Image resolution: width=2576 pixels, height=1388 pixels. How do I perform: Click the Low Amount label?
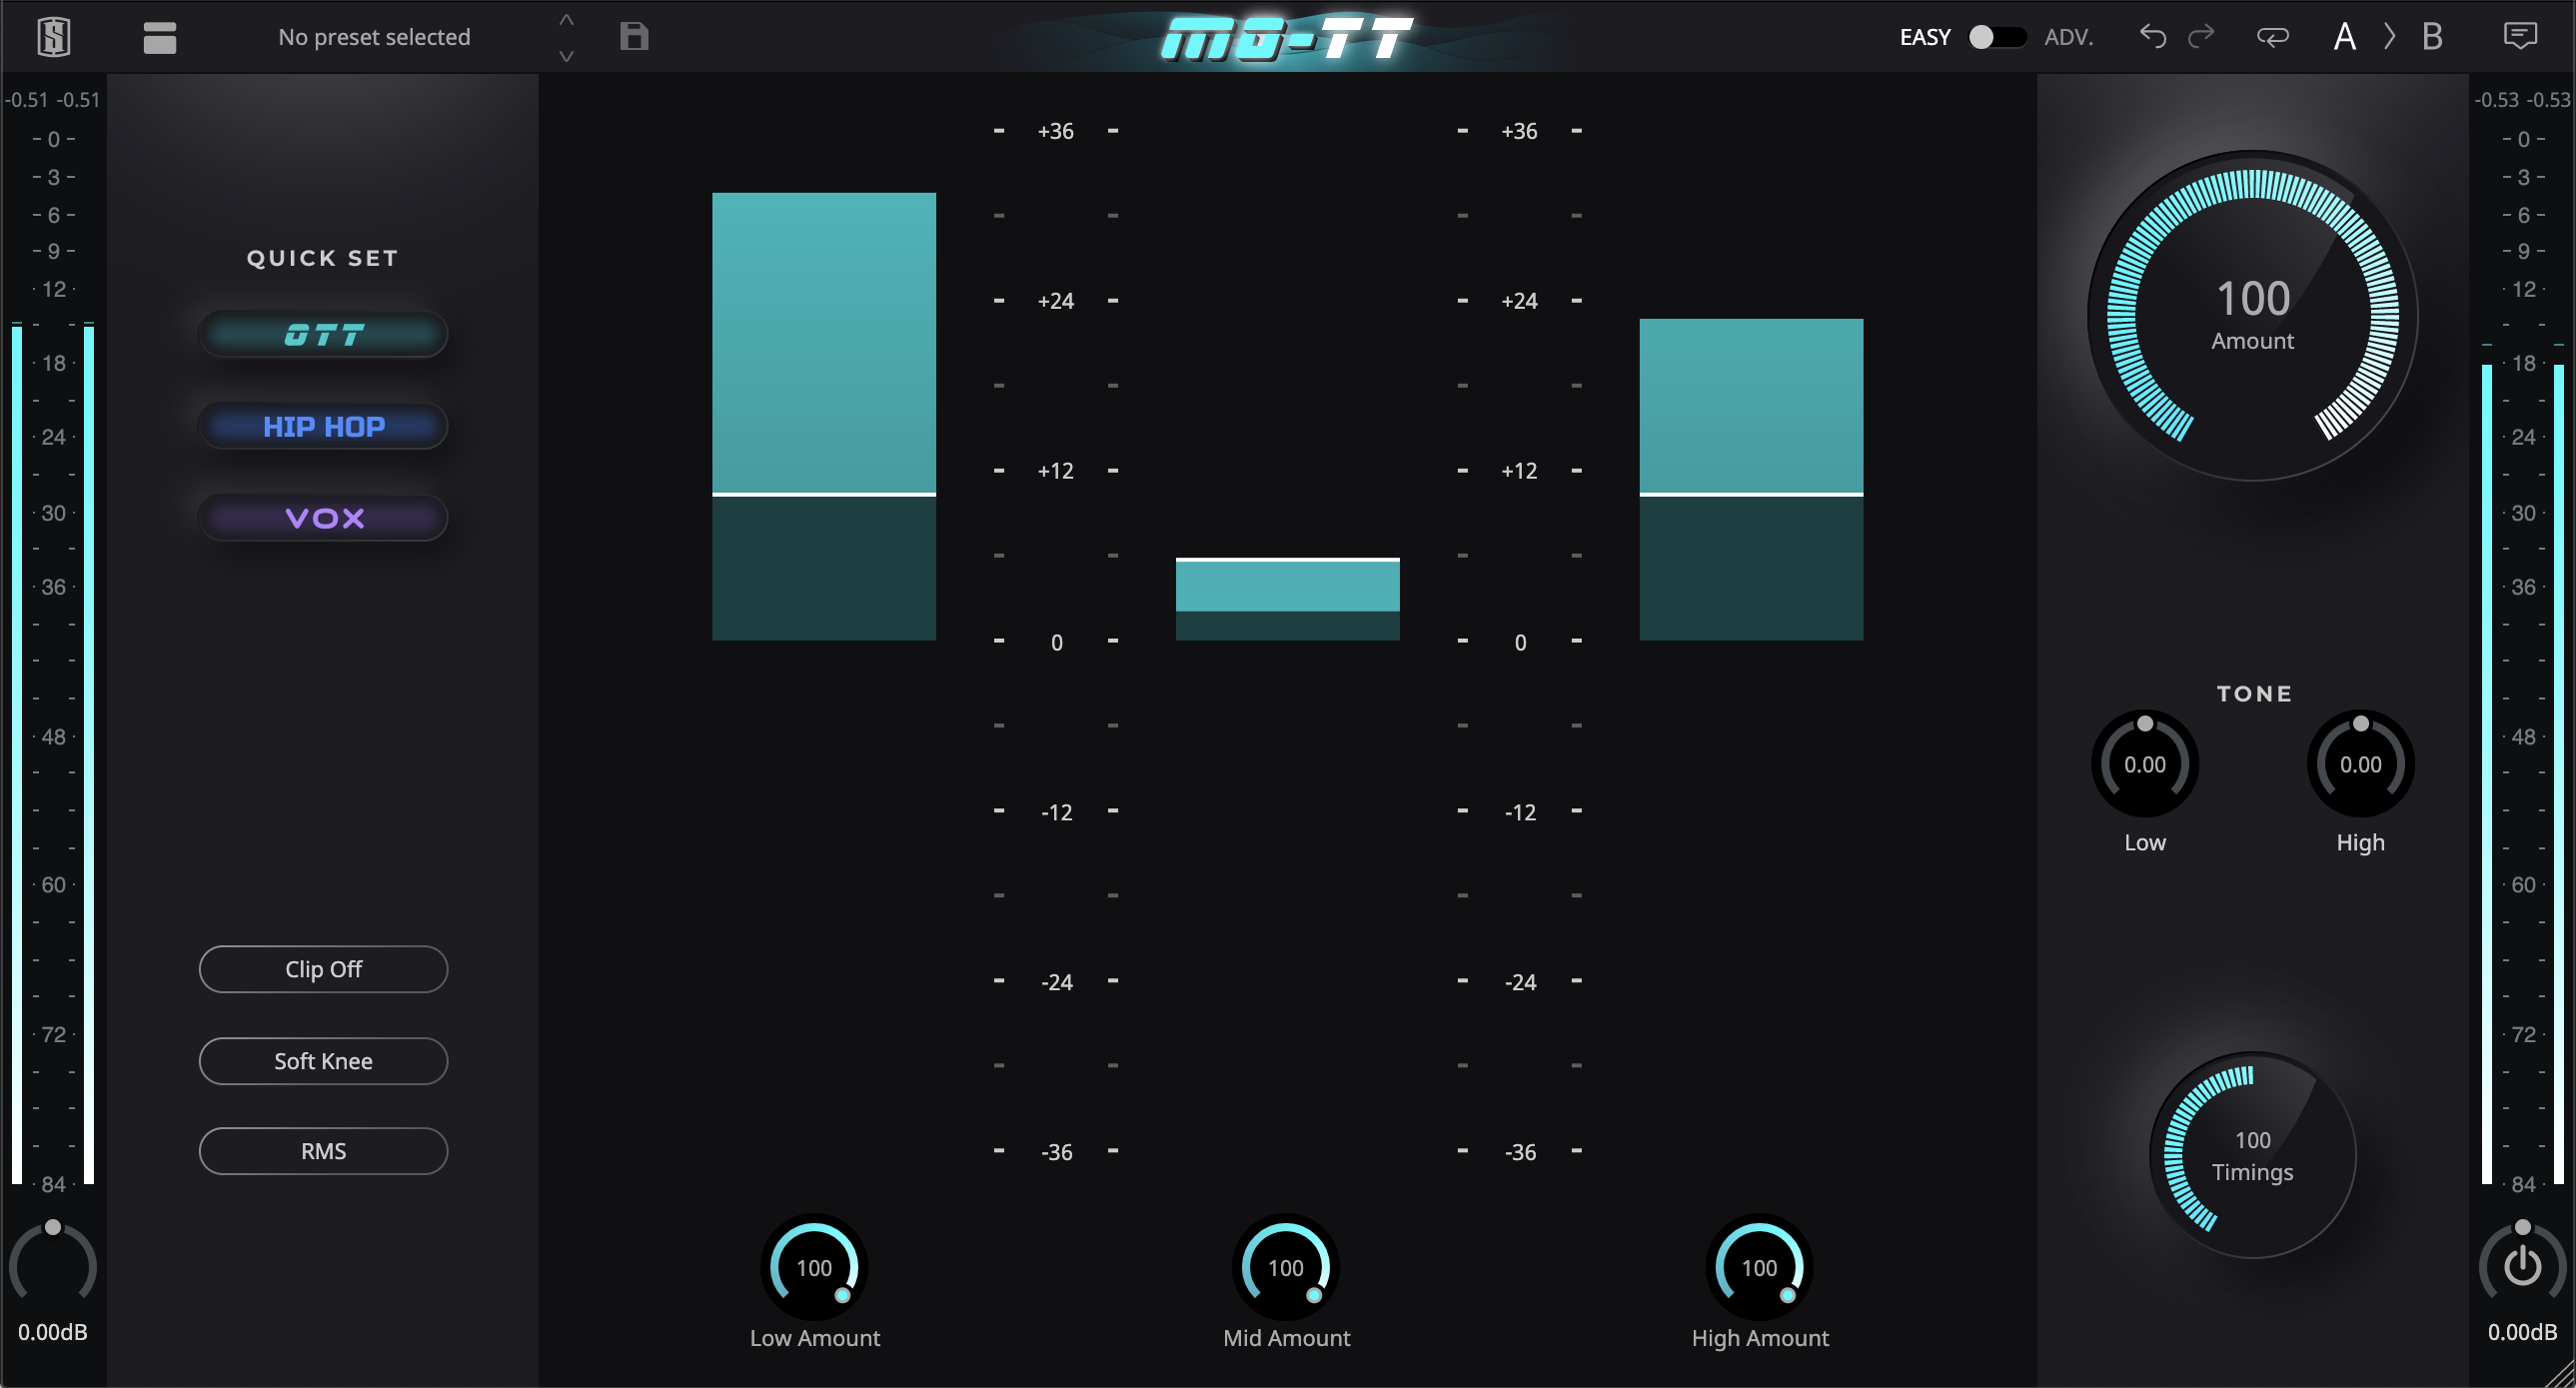tap(815, 1338)
